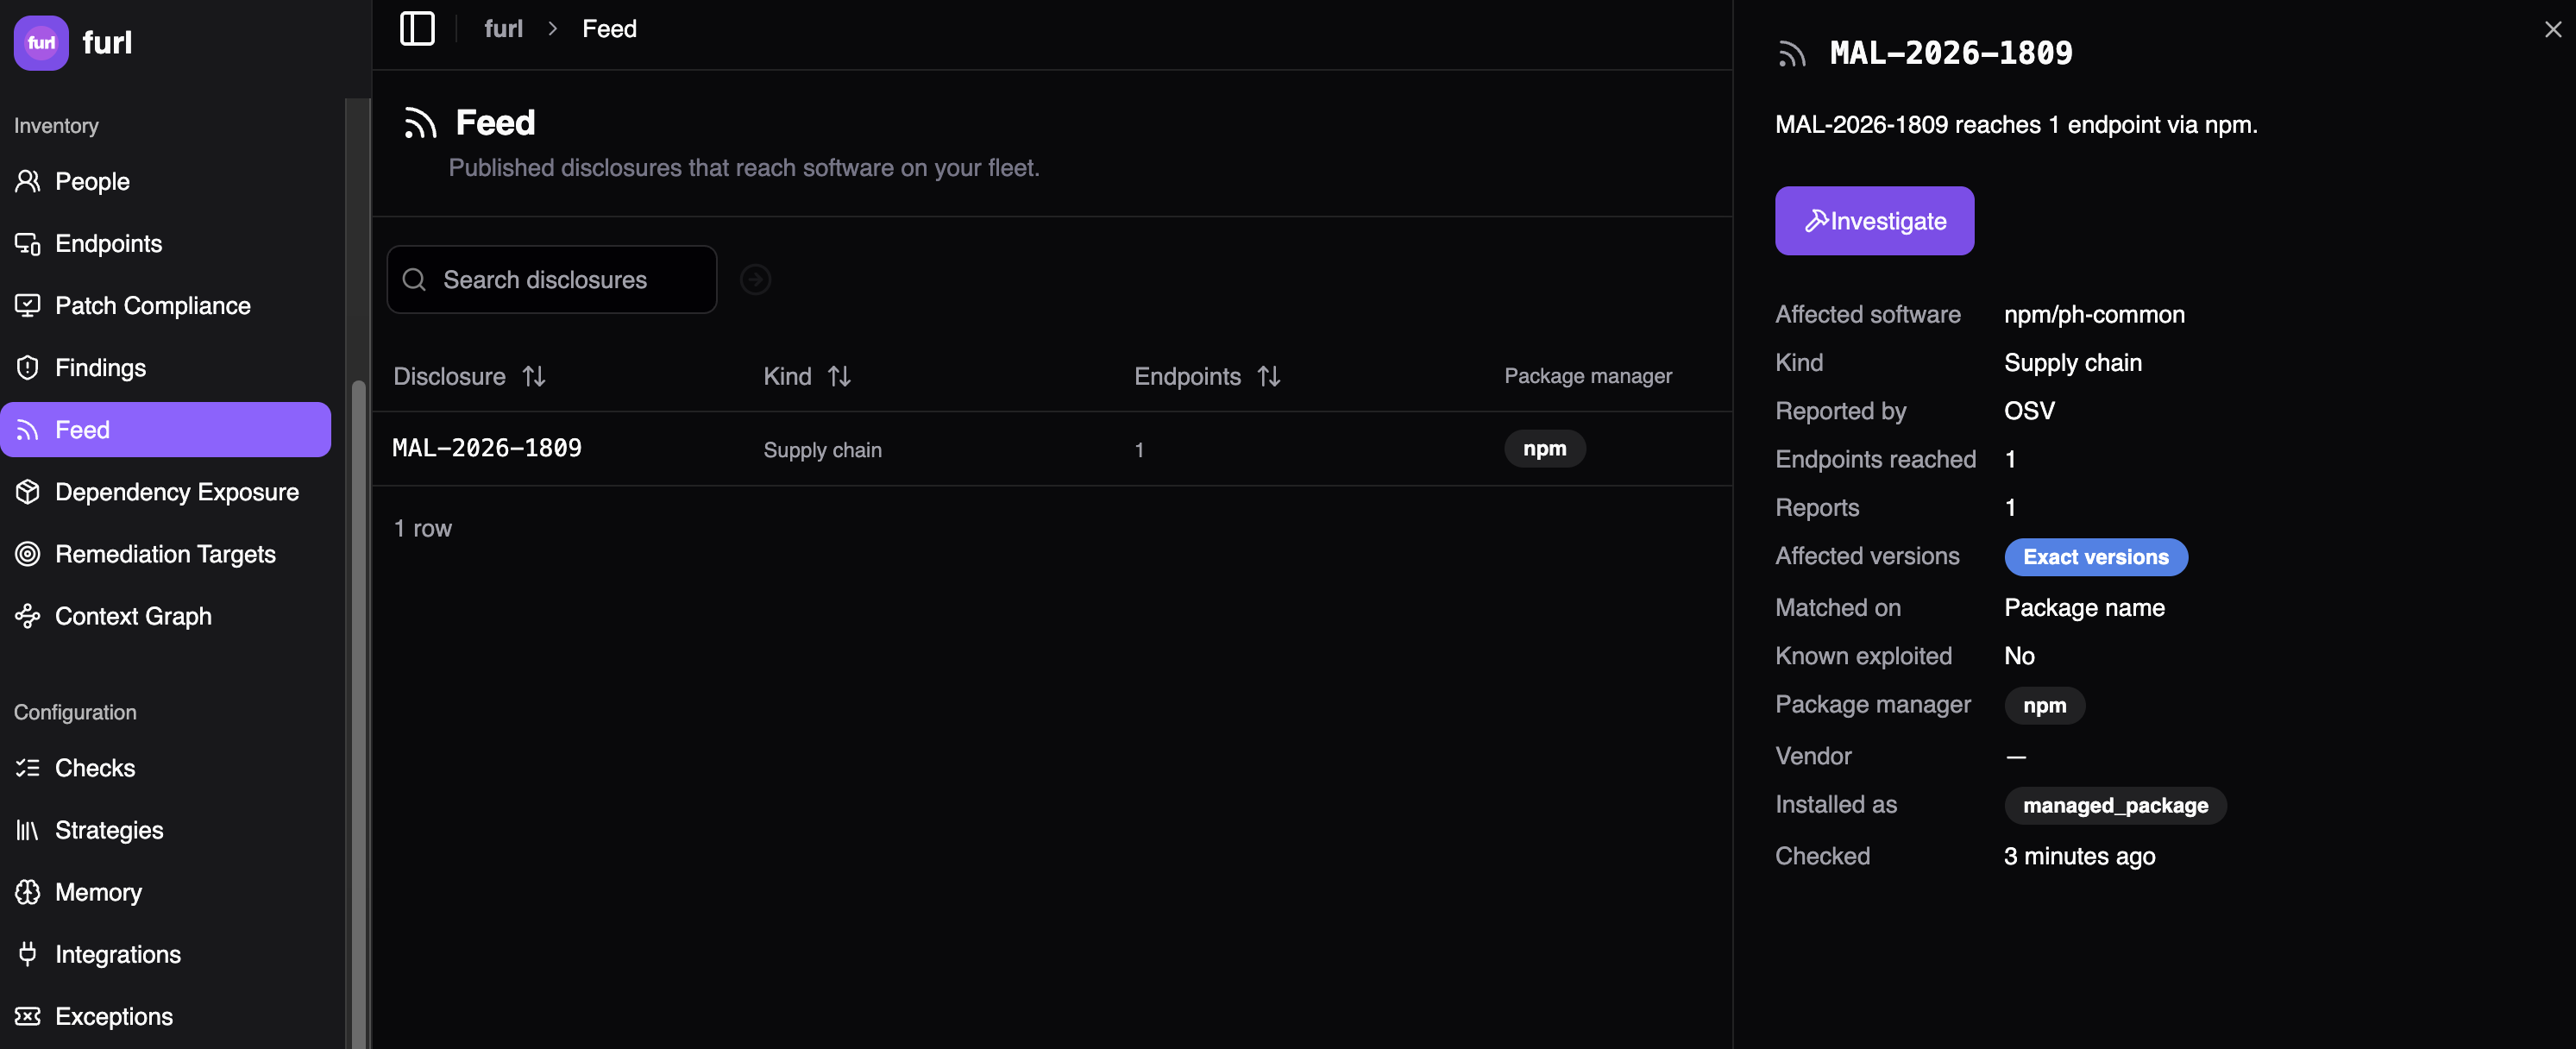
Task: Click the managed_package badge
Action: (x=2115, y=805)
